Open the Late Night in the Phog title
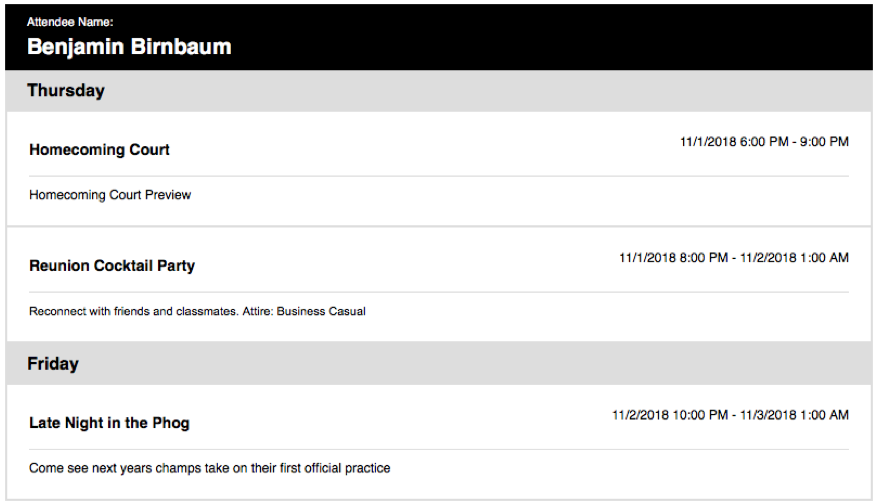Viewport: 876px width, 503px height. point(110,423)
